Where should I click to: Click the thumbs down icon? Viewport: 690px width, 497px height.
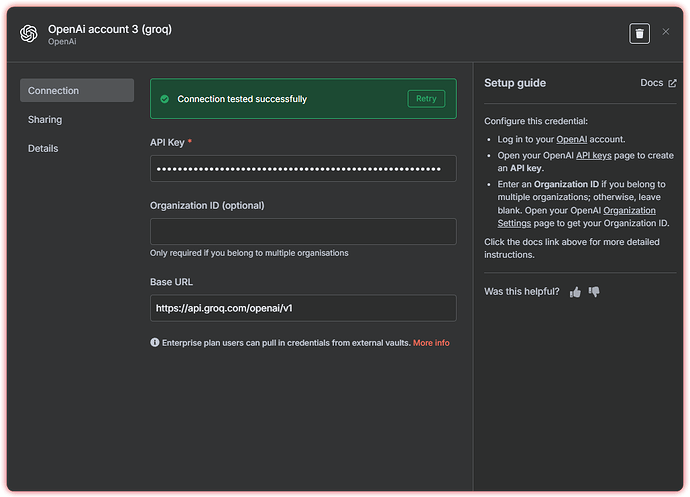[594, 292]
